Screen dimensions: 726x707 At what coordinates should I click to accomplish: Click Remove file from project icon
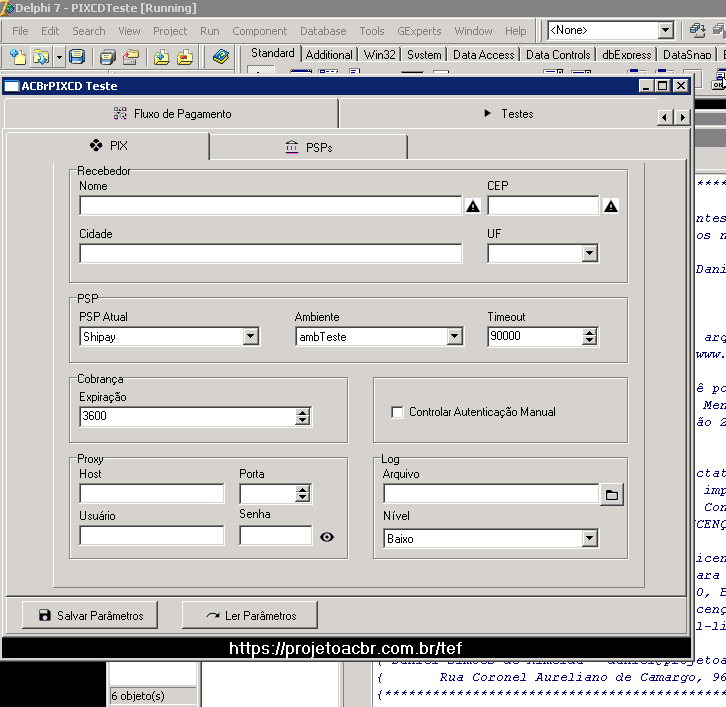[185, 57]
